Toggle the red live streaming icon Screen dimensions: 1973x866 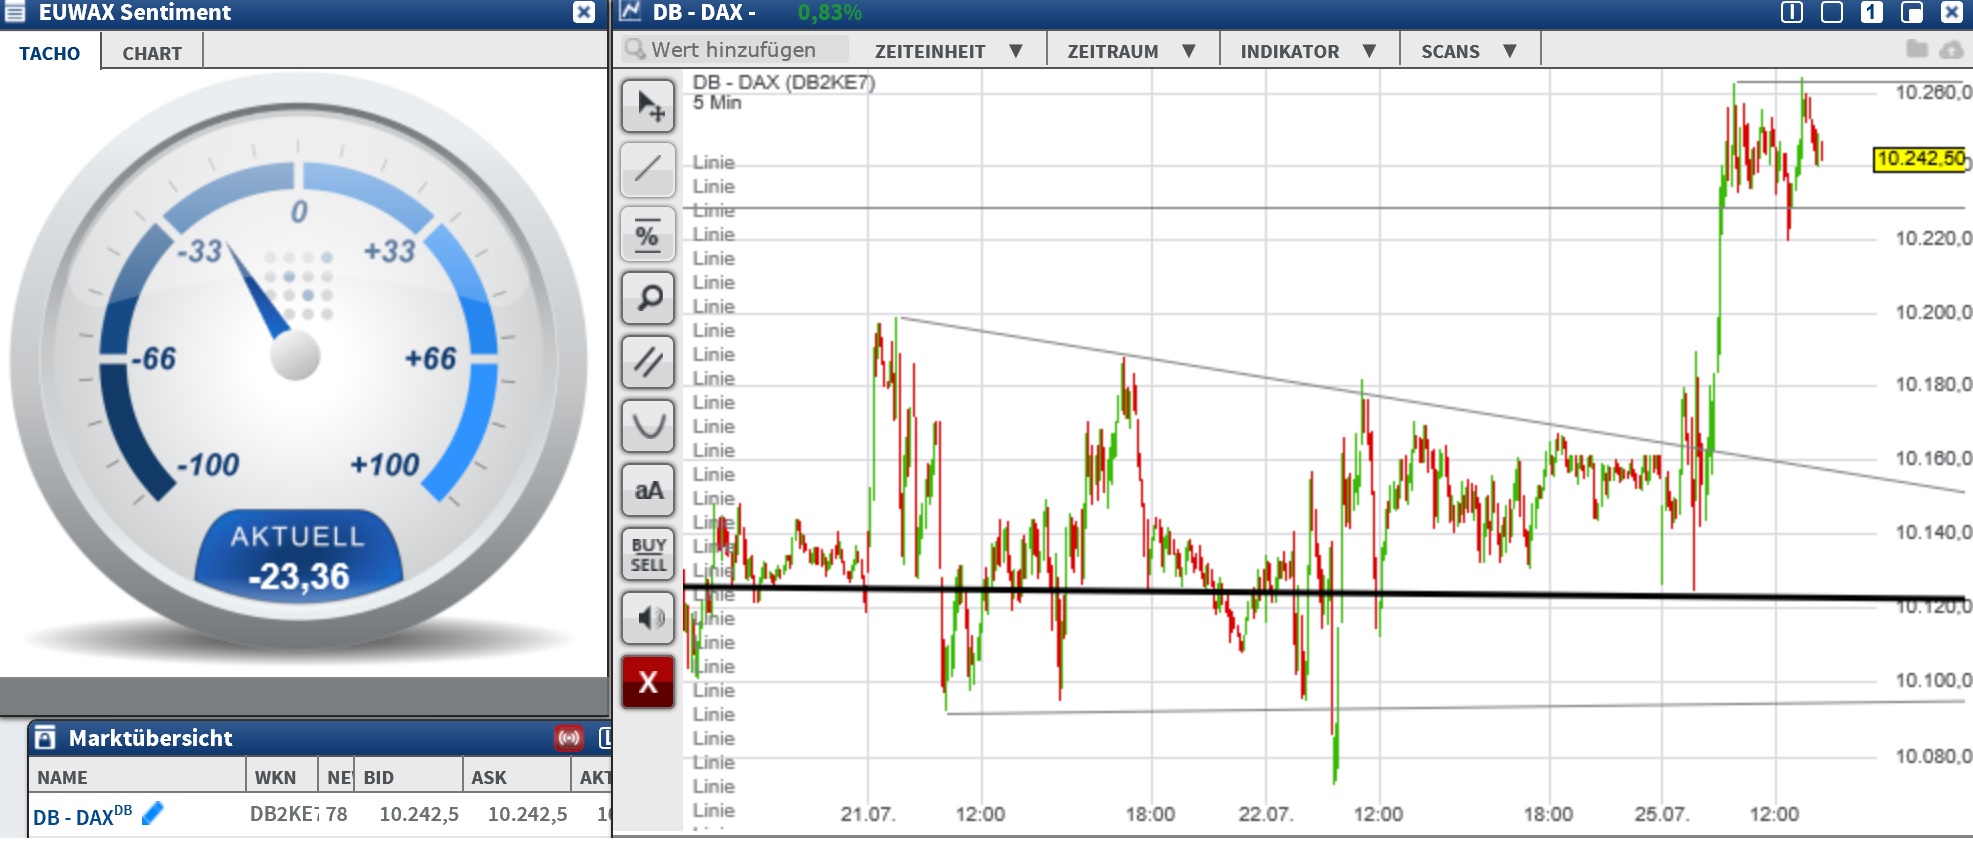(569, 738)
